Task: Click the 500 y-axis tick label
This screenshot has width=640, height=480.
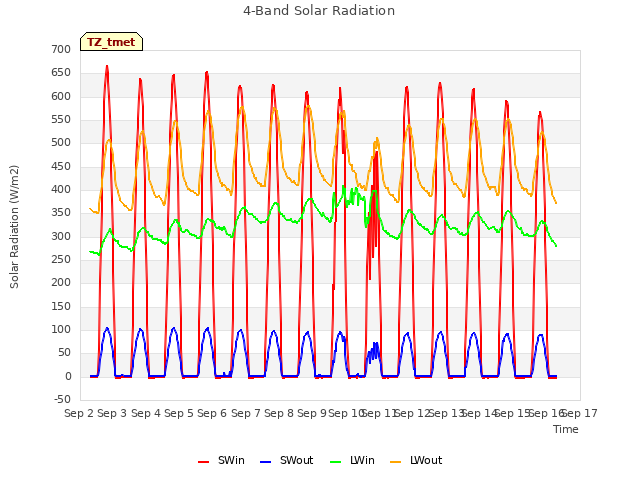Action: (61, 142)
